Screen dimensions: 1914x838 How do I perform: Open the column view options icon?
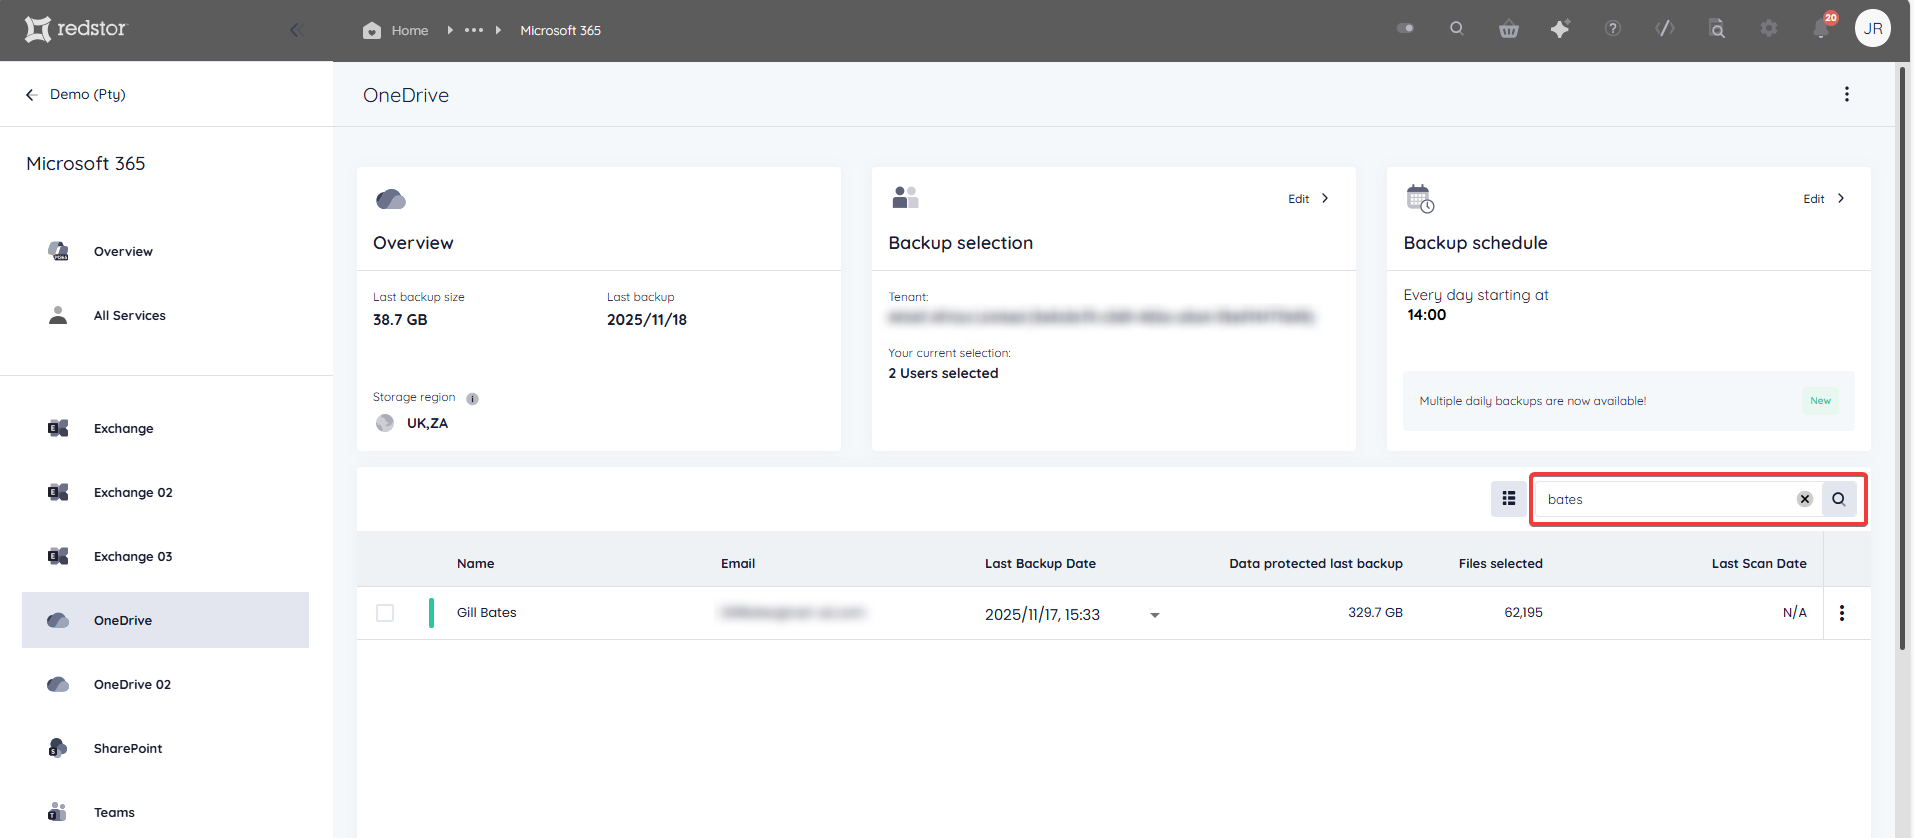pyautogui.click(x=1508, y=498)
